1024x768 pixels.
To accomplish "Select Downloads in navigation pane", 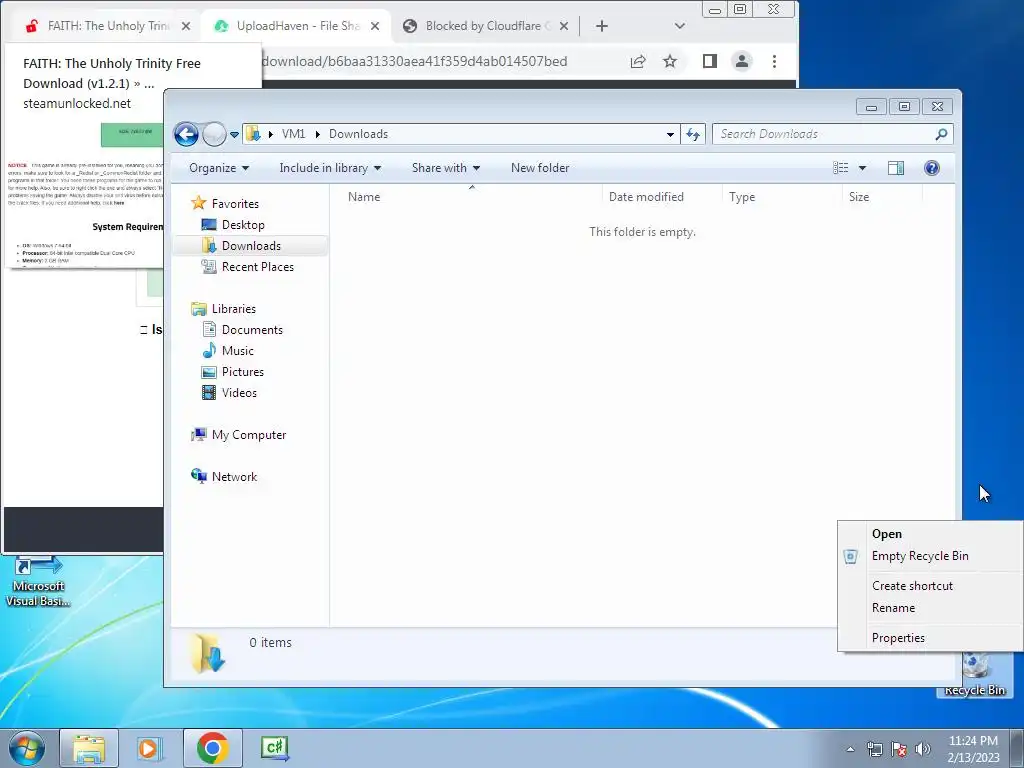I will point(251,246).
